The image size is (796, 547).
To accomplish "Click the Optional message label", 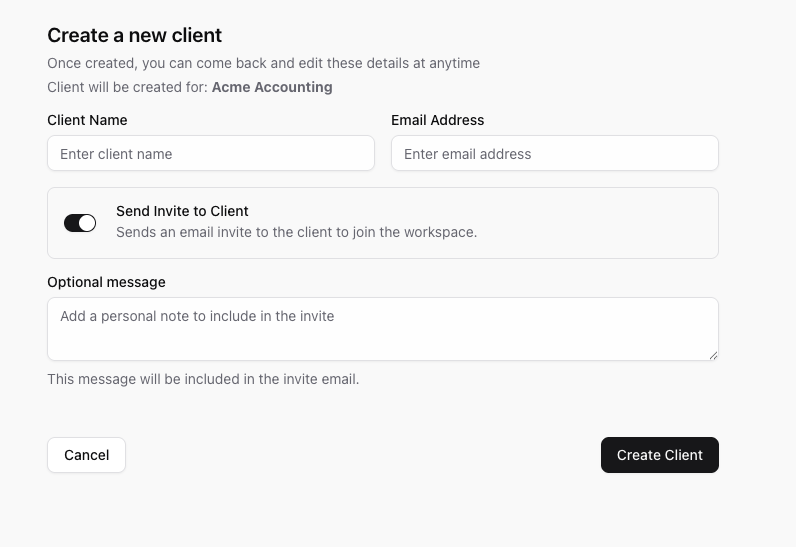I will pos(106,282).
